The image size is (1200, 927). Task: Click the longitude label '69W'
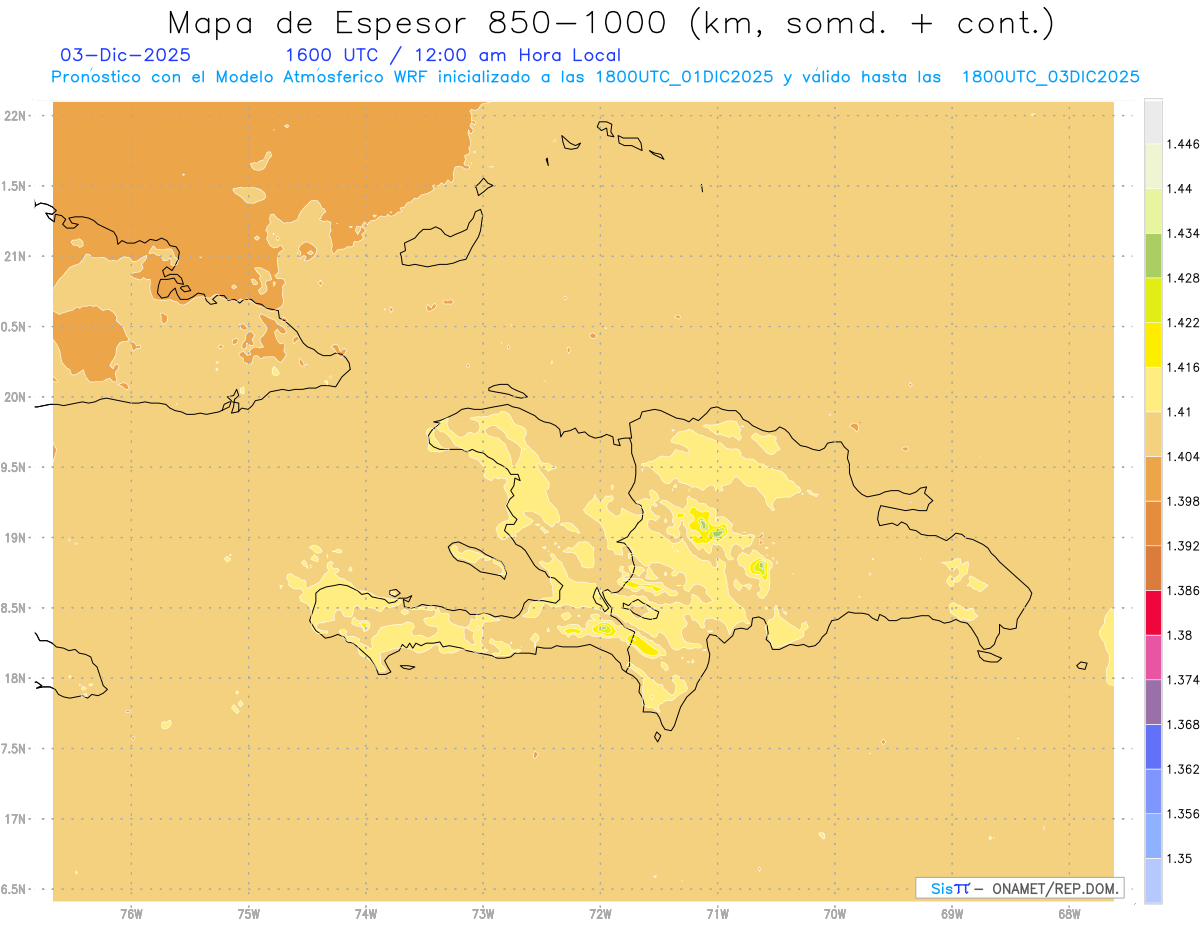[x=952, y=914]
